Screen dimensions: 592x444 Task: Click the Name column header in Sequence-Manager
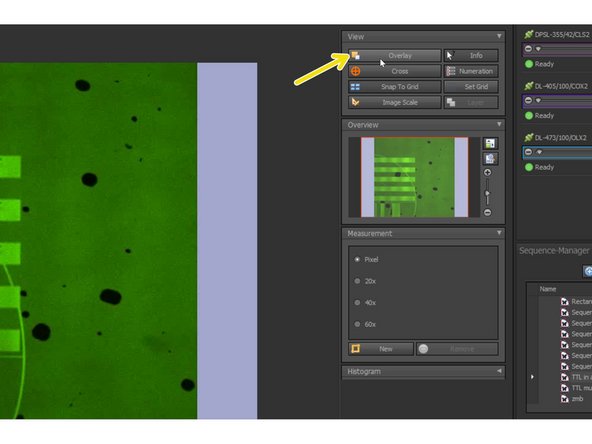[548, 289]
